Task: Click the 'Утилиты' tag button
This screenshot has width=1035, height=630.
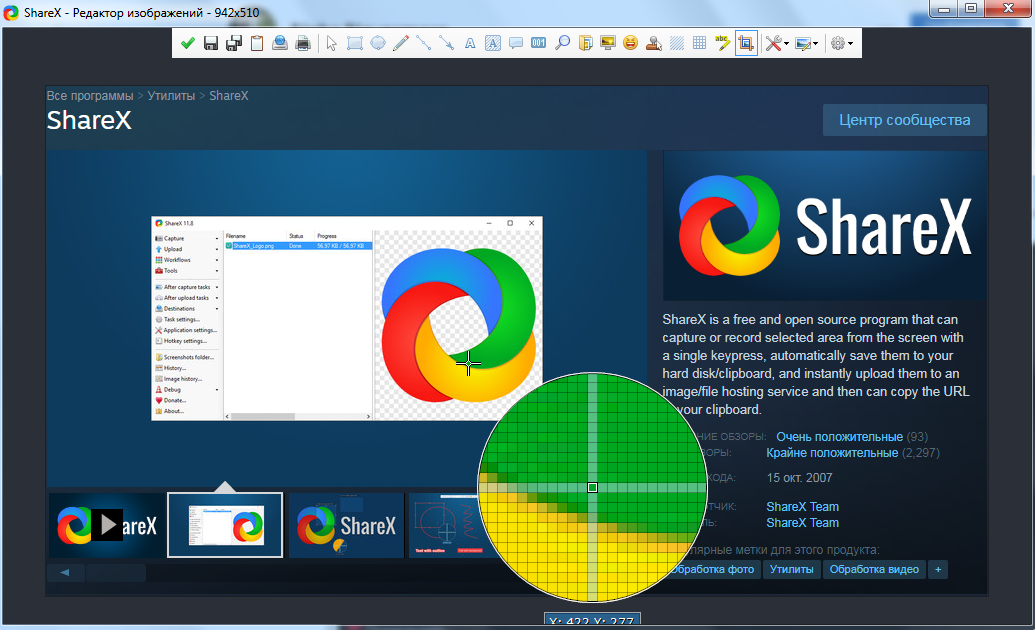Action: (x=791, y=569)
